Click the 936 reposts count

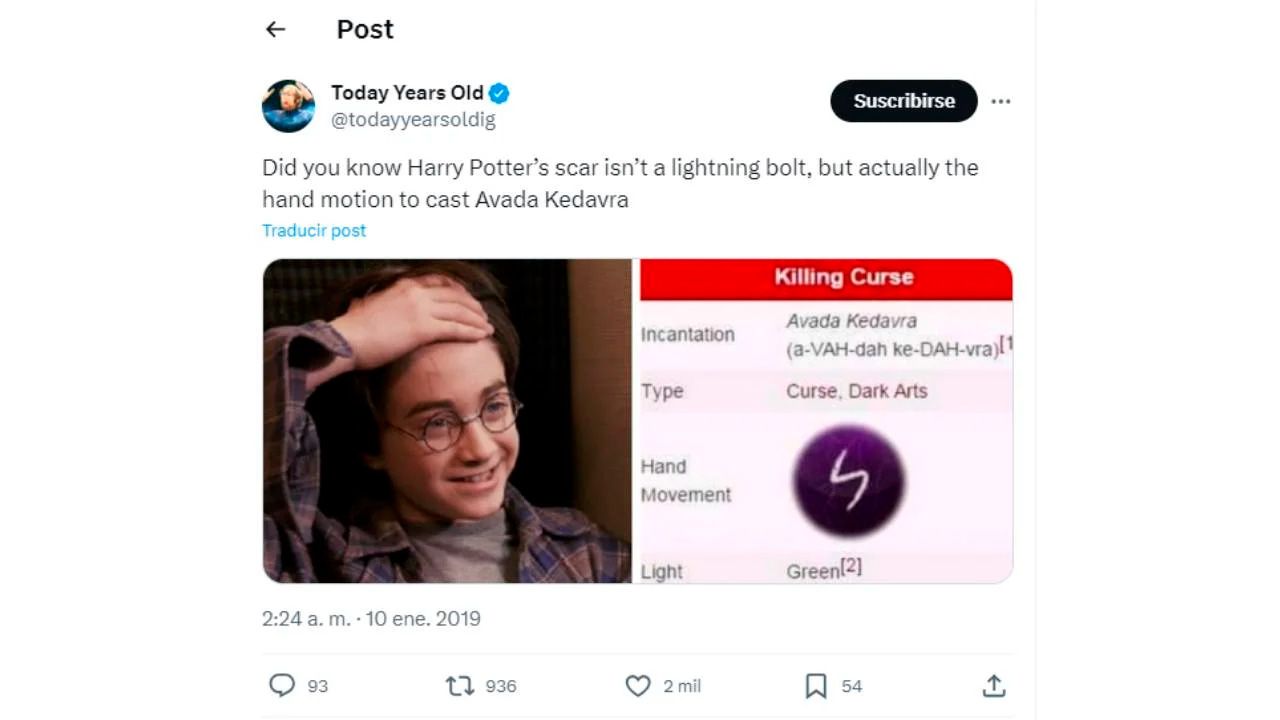click(x=501, y=686)
